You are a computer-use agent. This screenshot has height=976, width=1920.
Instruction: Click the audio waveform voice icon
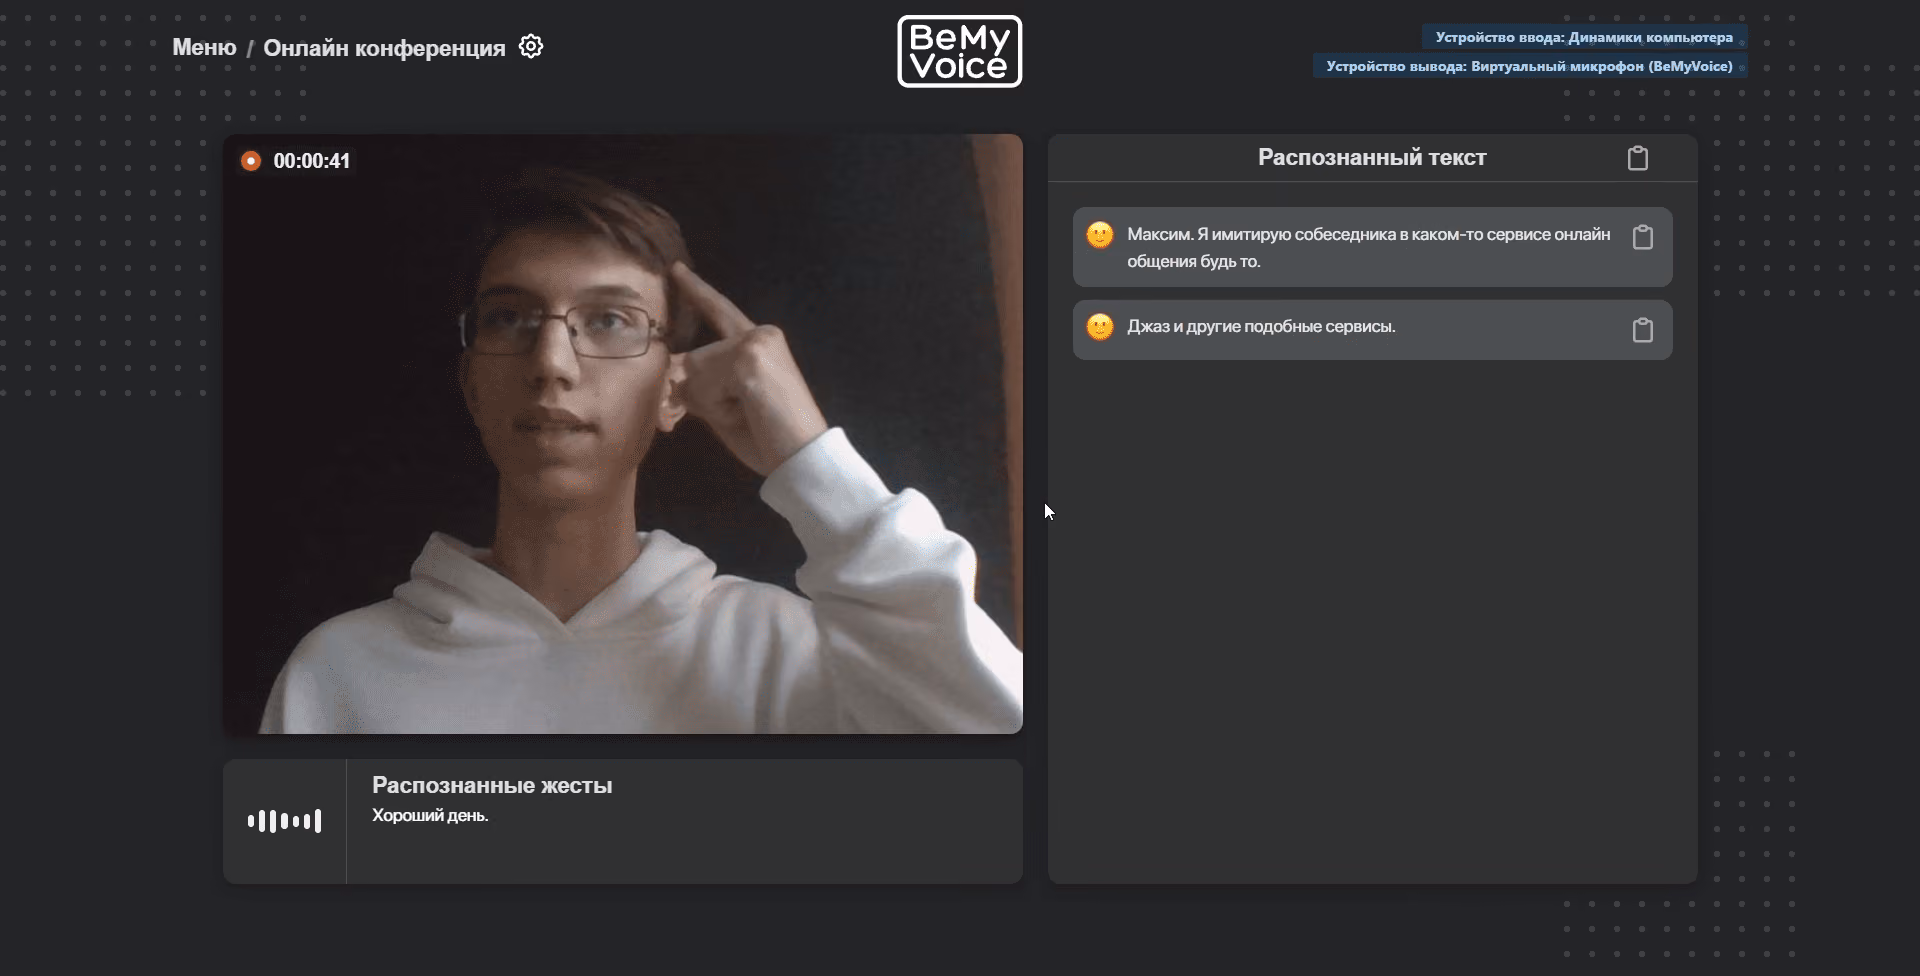(285, 821)
